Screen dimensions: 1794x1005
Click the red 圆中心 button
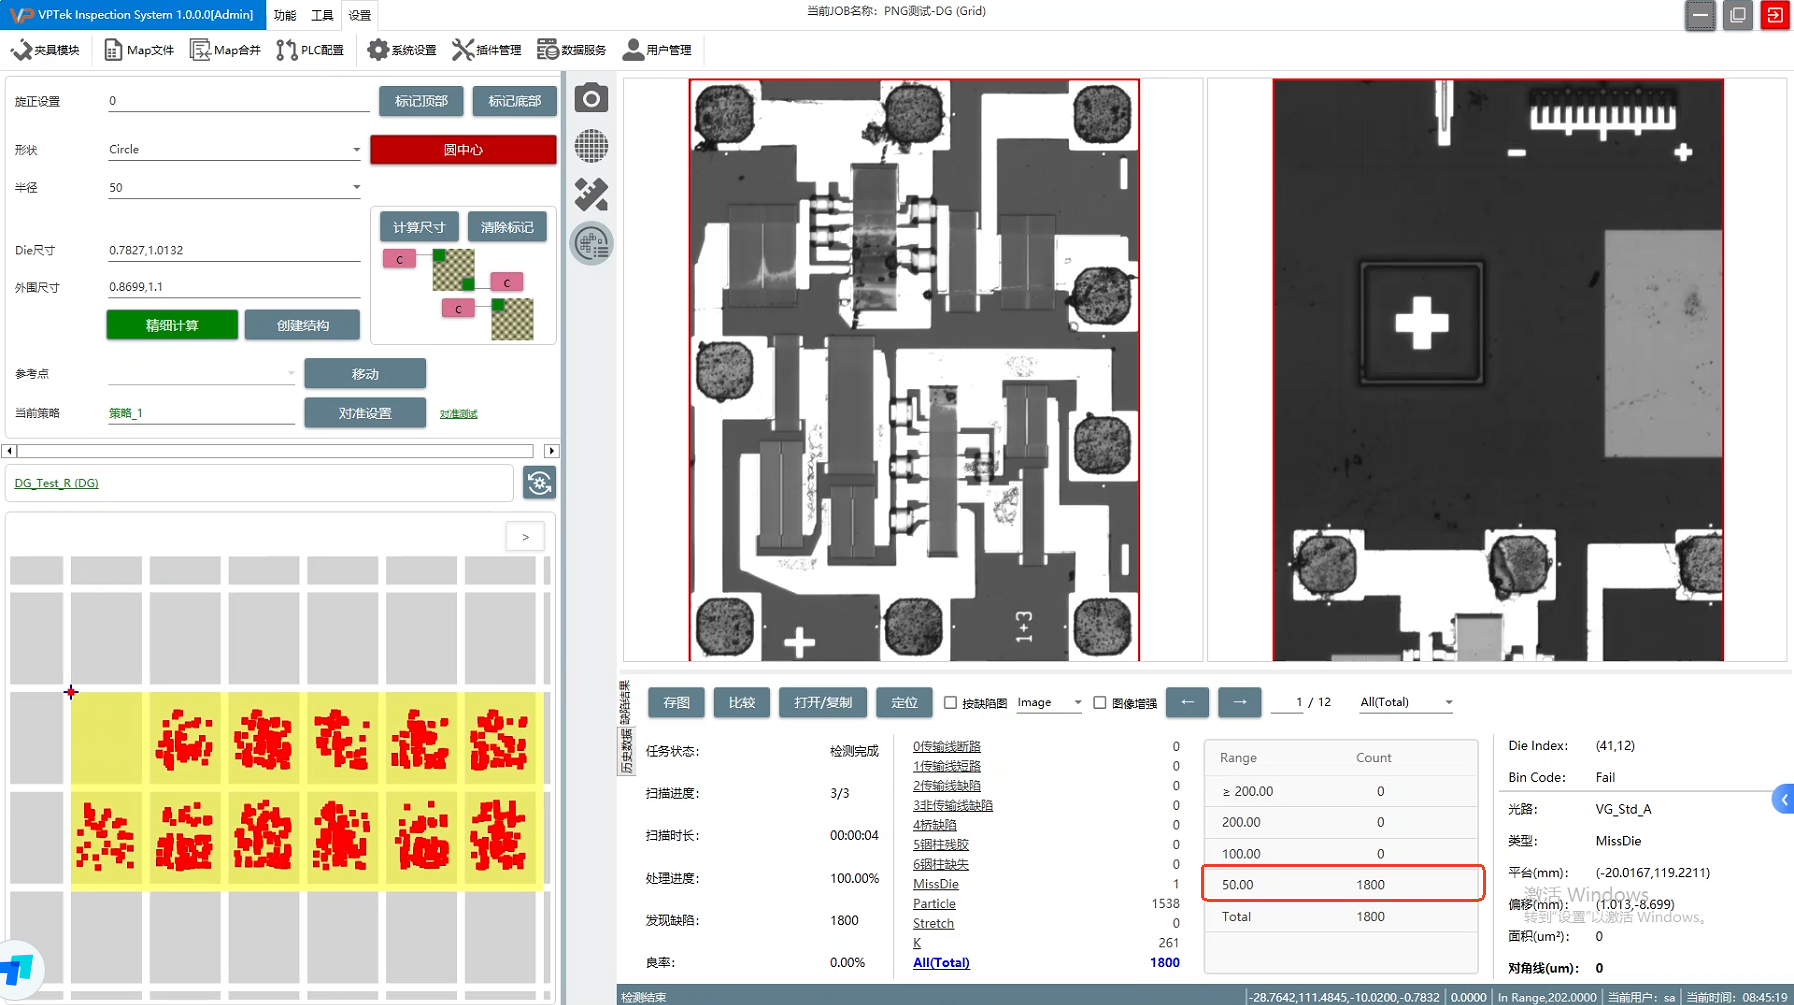tap(463, 149)
